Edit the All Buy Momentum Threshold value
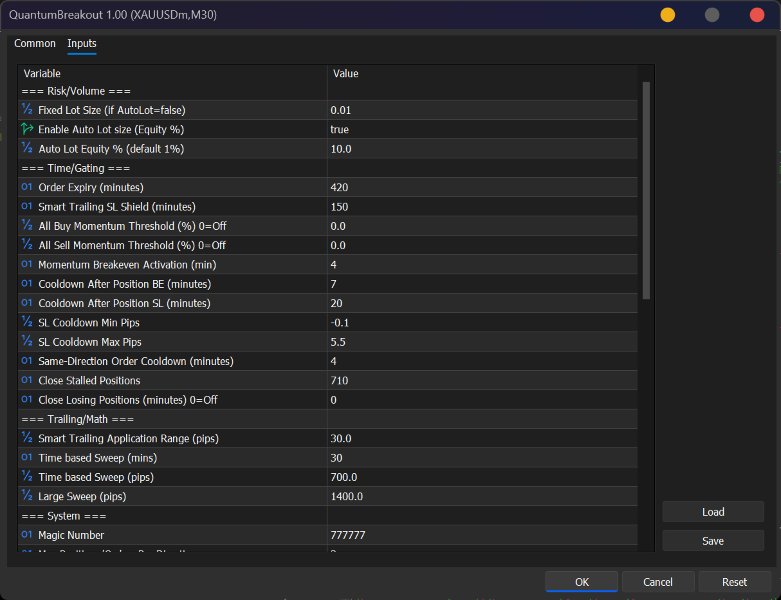This screenshot has width=781, height=600. 482,226
